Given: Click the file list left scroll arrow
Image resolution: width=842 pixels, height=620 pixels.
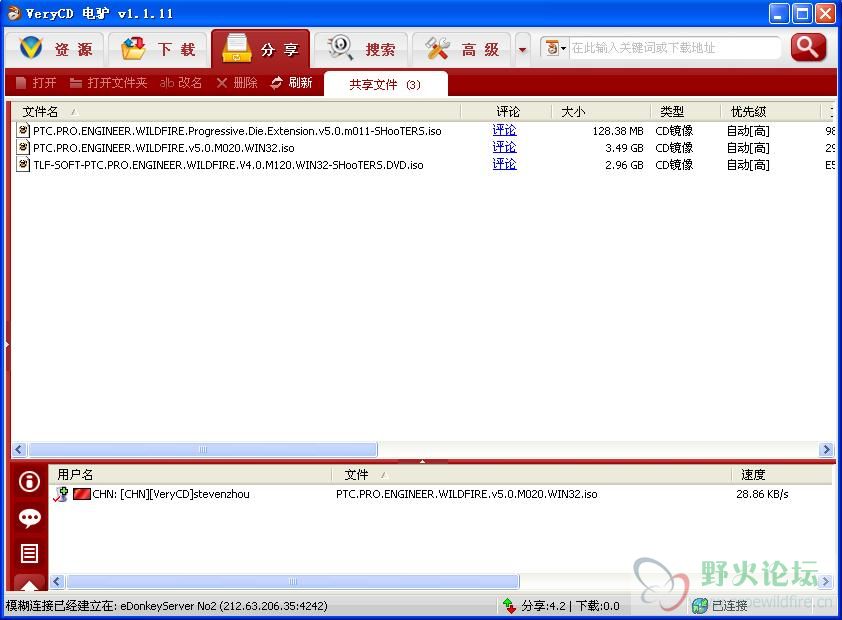Looking at the screenshot, I should point(19,449).
